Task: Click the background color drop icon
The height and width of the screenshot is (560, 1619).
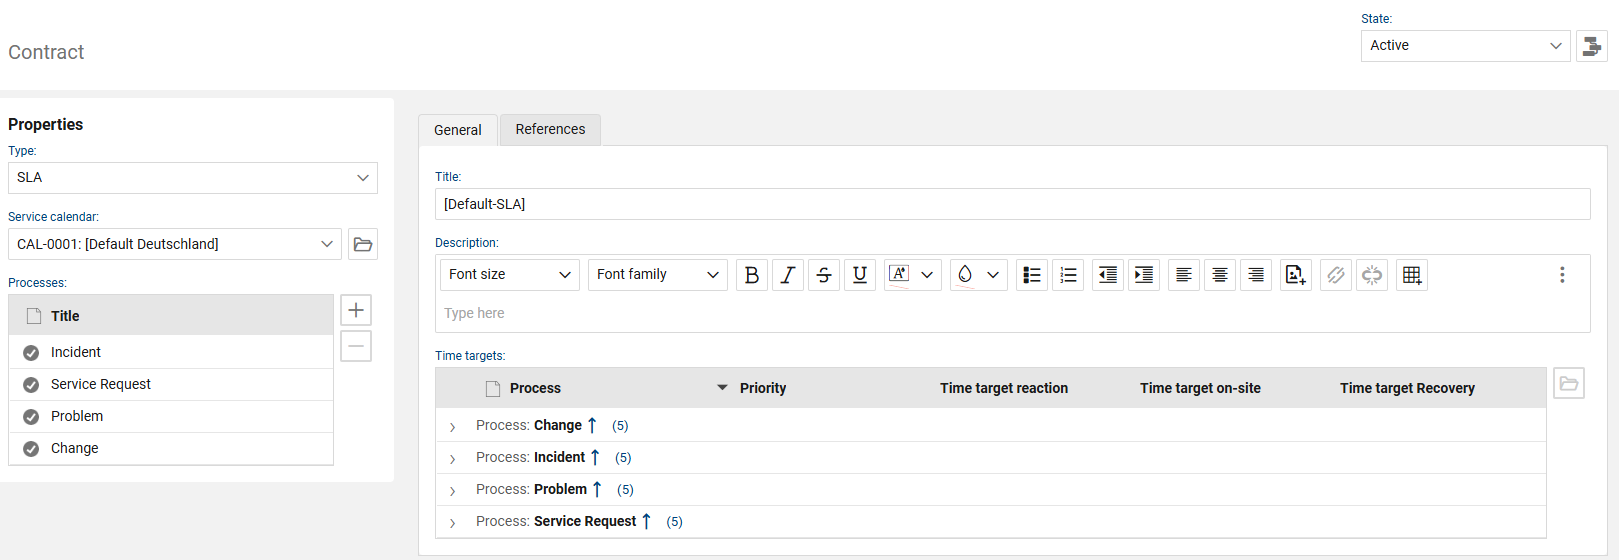Action: (964, 275)
